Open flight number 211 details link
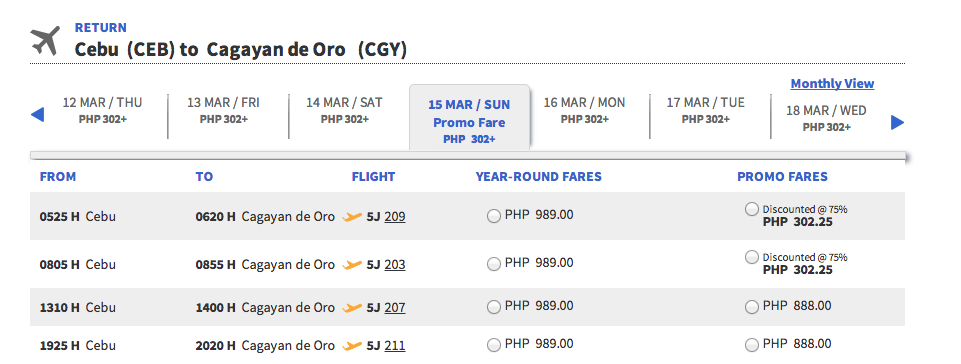This screenshot has width=961, height=364. click(395, 346)
